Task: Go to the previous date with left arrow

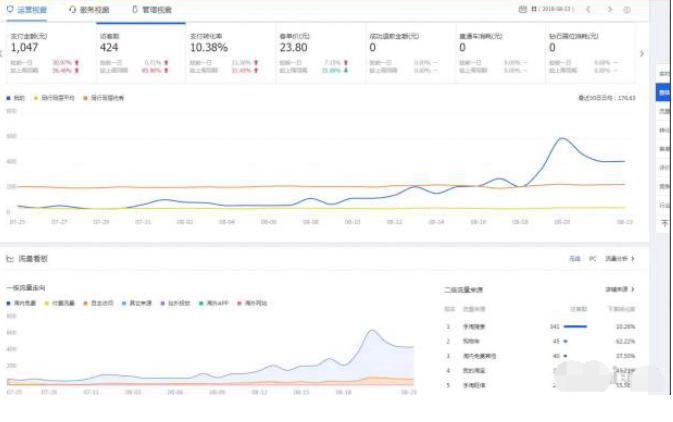Action: [588, 9]
